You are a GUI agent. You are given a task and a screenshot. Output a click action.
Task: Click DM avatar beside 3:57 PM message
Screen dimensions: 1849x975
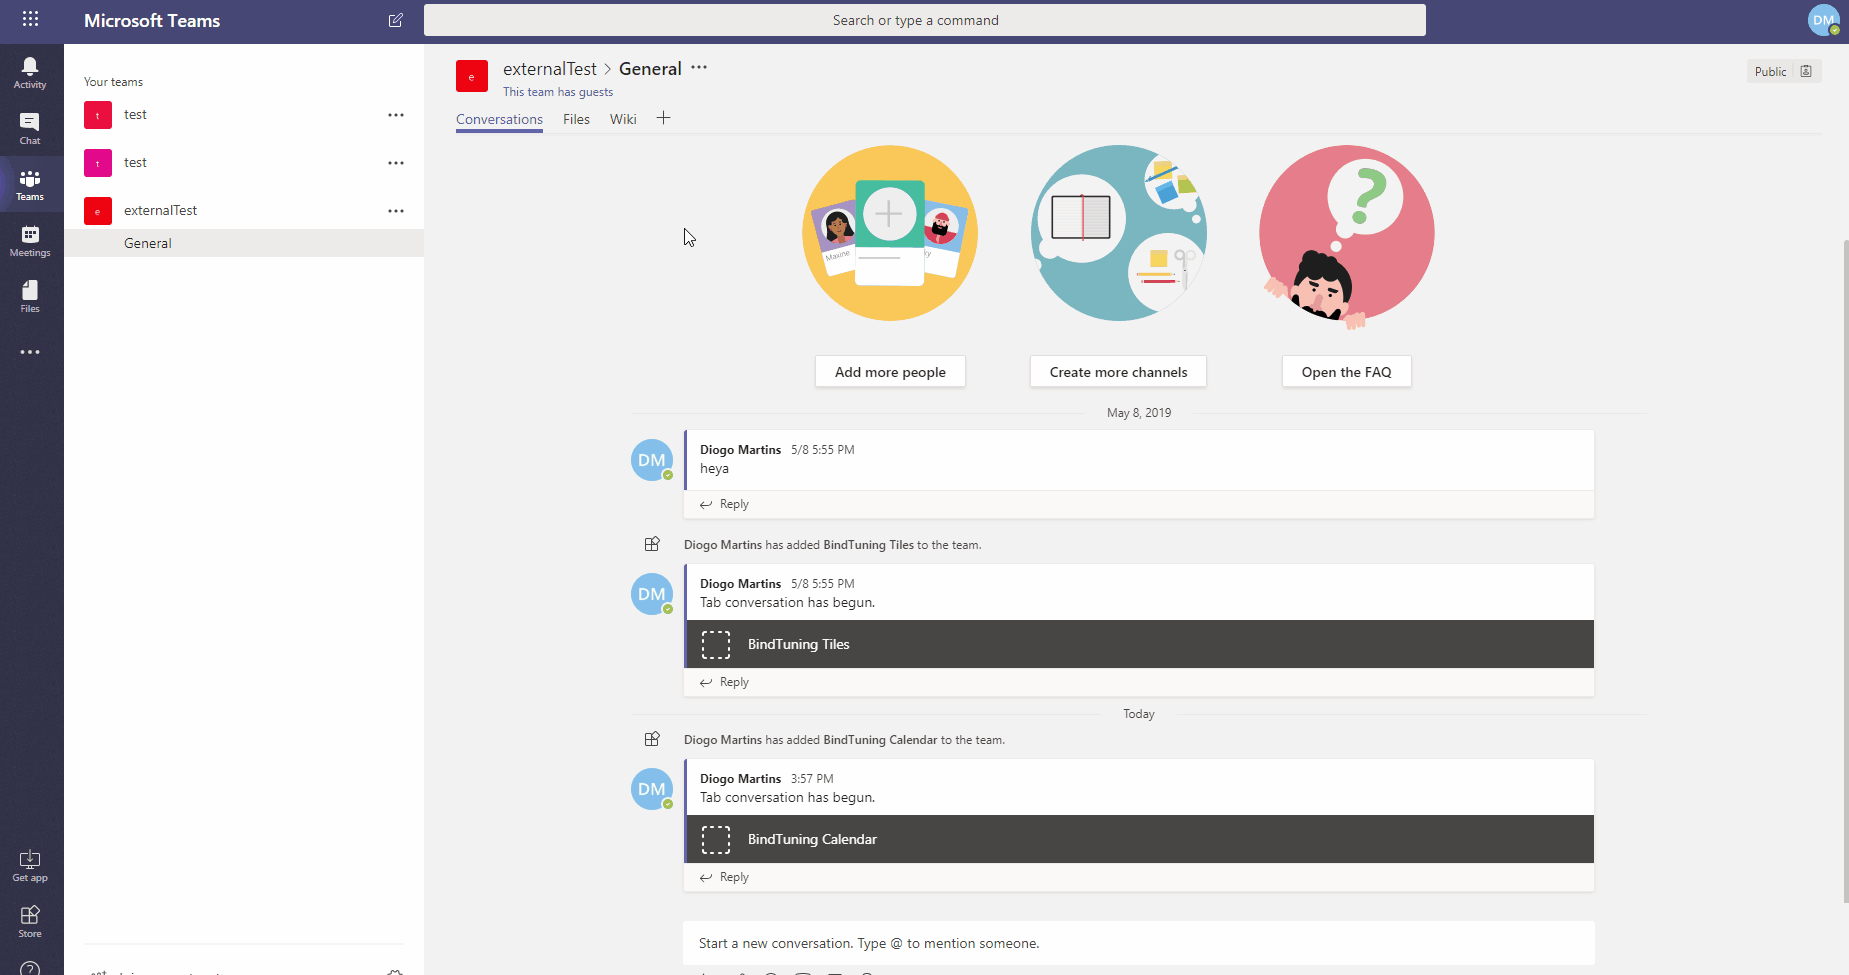652,789
